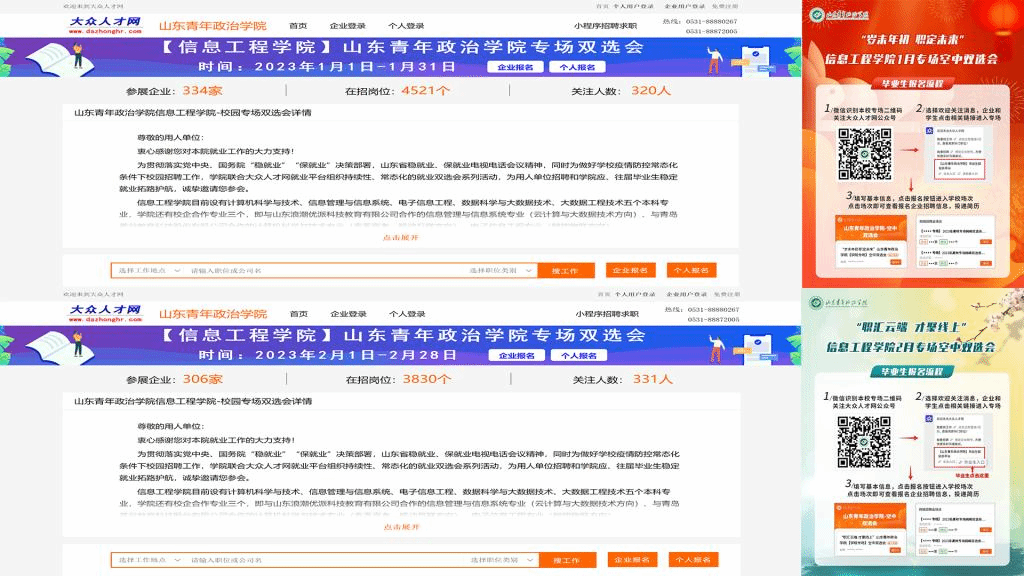Open 企业登录 in February page navigation bar

(x=348, y=314)
